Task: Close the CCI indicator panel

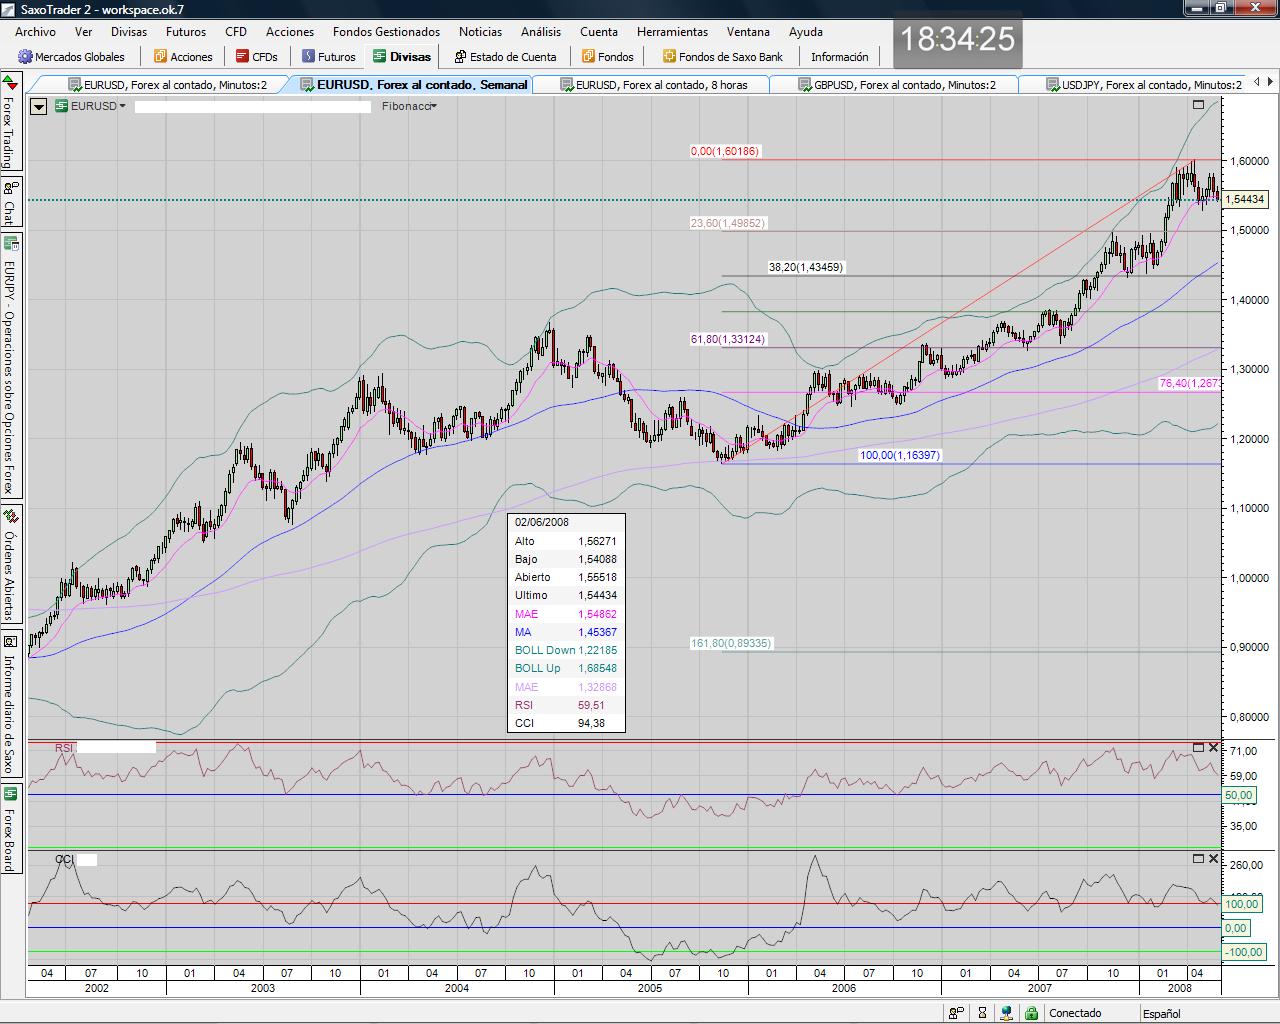Action: [x=1214, y=858]
